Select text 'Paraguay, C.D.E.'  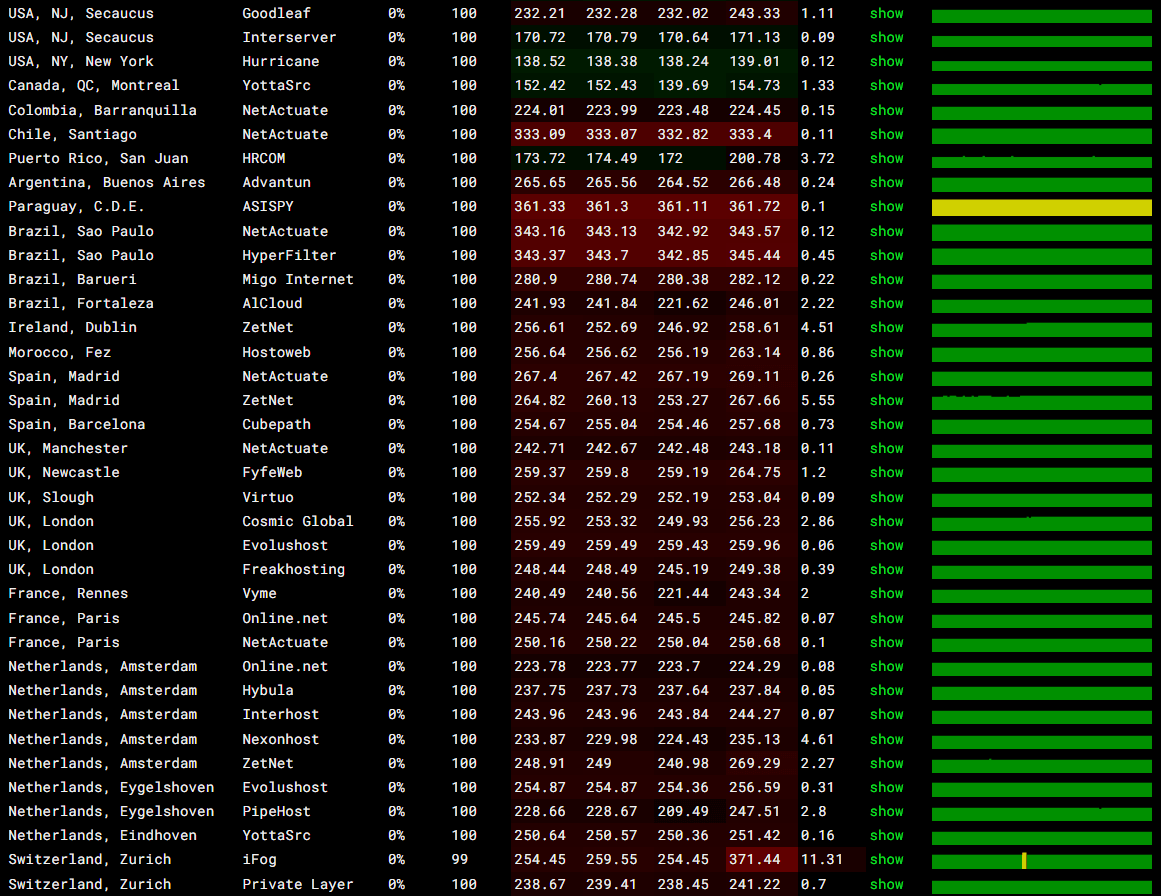pos(76,207)
